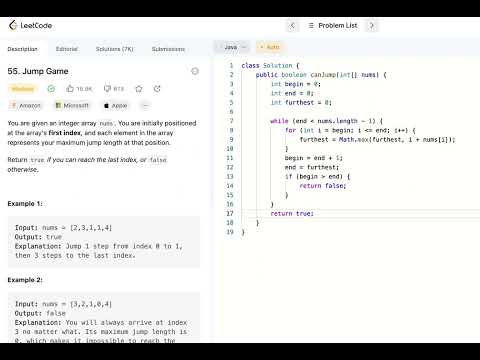
Task: Click line number 6 in editor gutter
Action: pyautogui.click(x=231, y=112)
